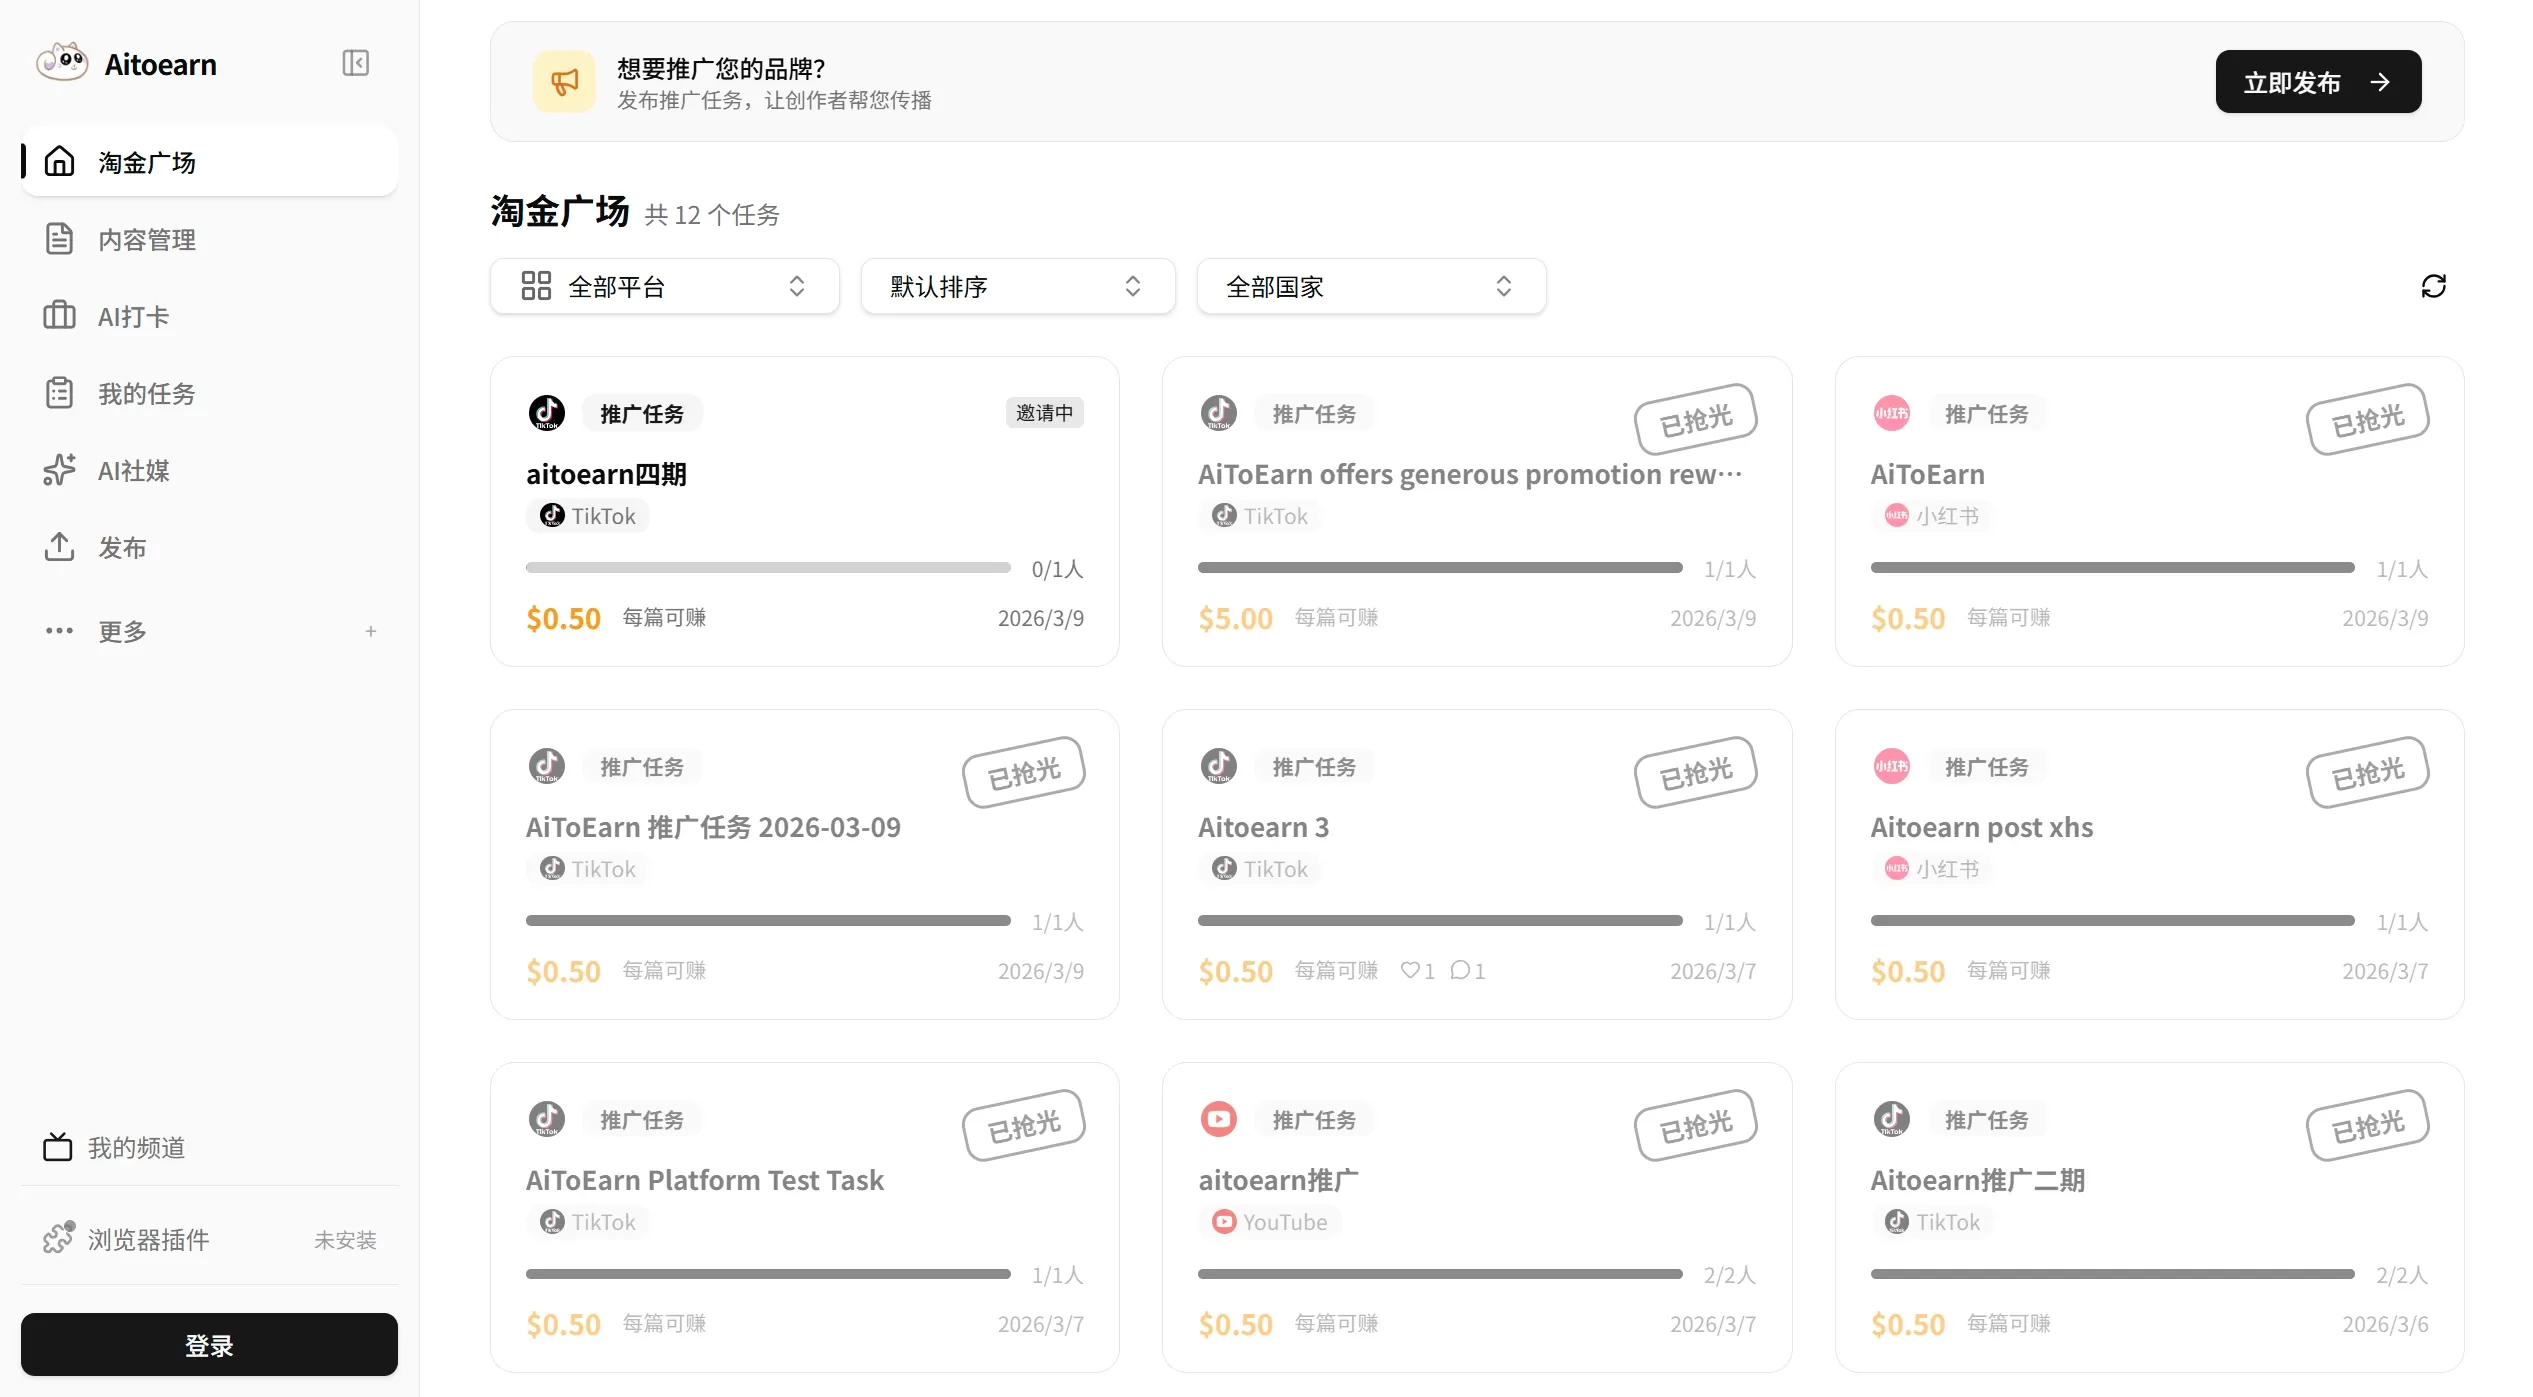Click 小红书 icon on AiToEarn card
The image size is (2533, 1397).
pyautogui.click(x=1891, y=413)
